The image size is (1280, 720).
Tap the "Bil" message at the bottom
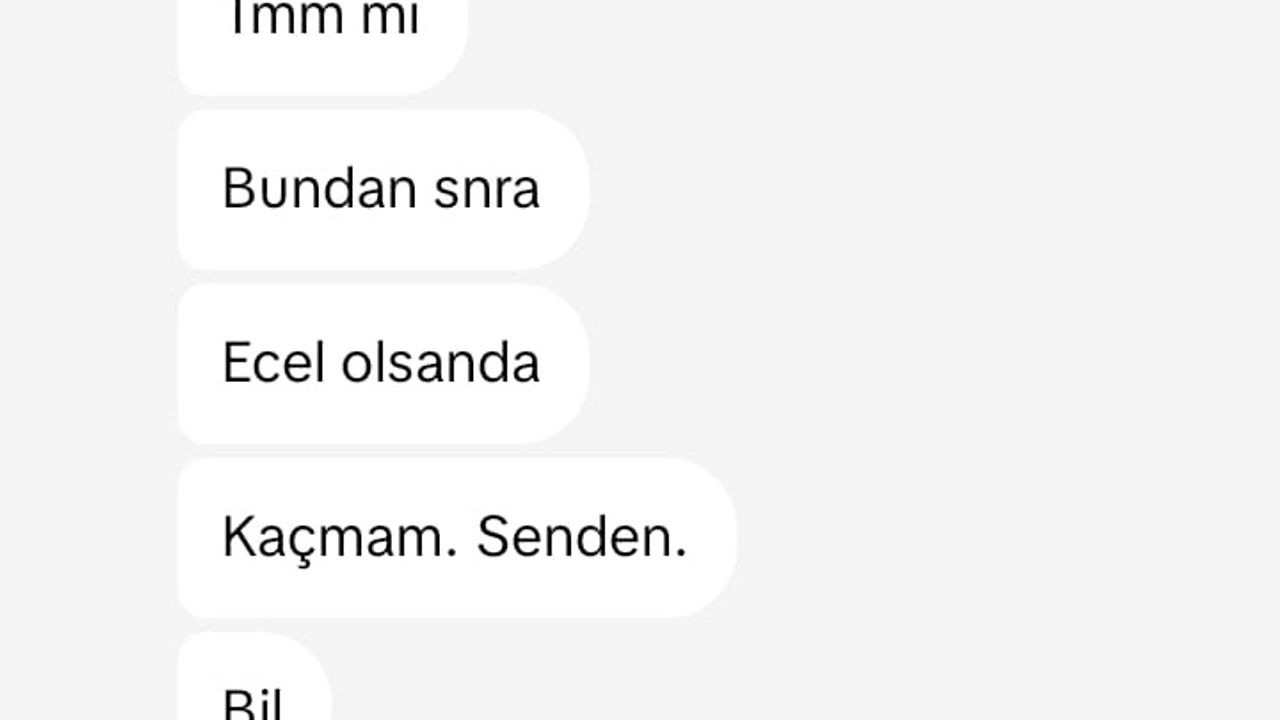tap(254, 676)
